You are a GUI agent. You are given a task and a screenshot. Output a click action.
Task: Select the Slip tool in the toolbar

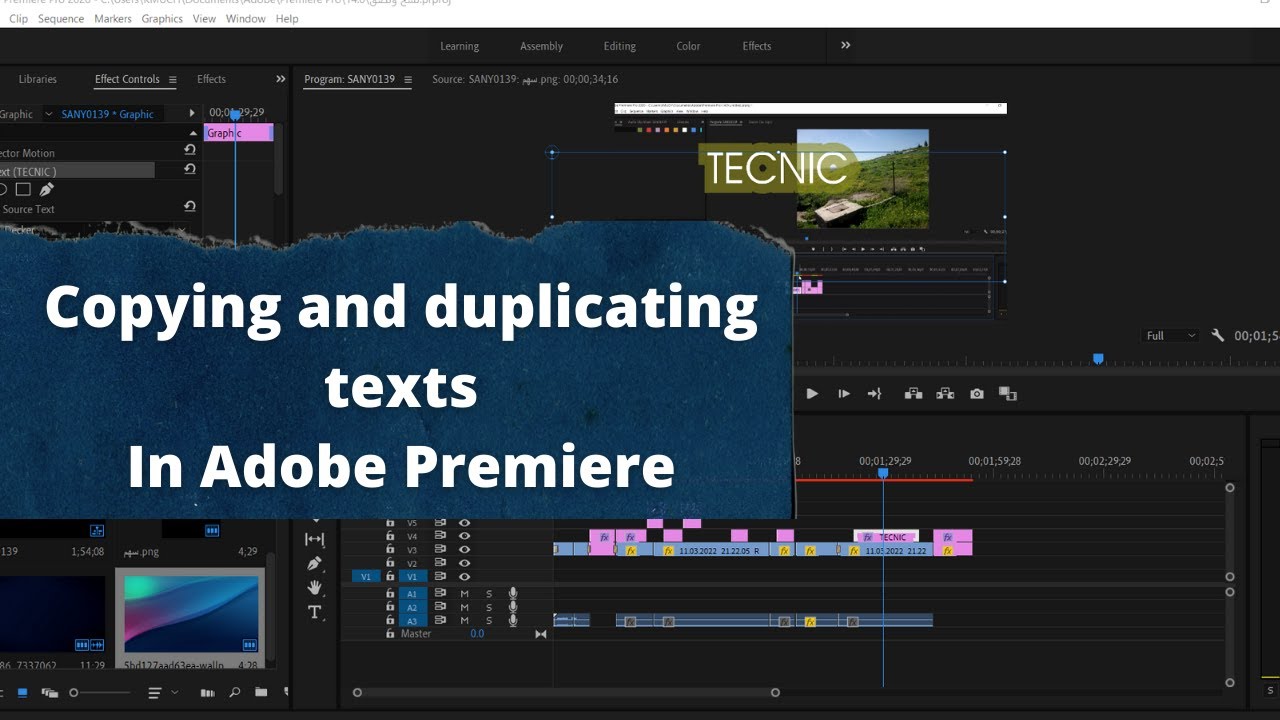[315, 539]
